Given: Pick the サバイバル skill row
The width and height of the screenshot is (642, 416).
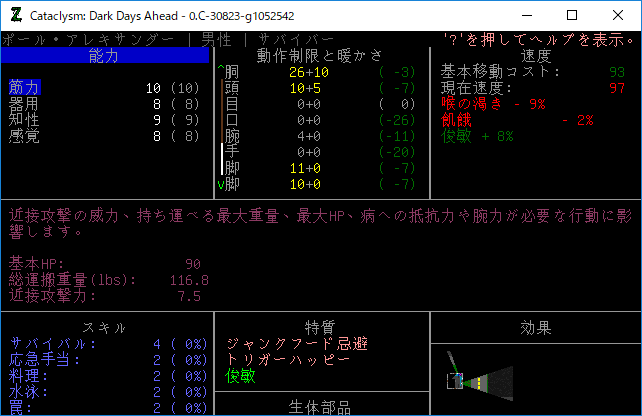Looking at the screenshot, I should pos(49,343).
